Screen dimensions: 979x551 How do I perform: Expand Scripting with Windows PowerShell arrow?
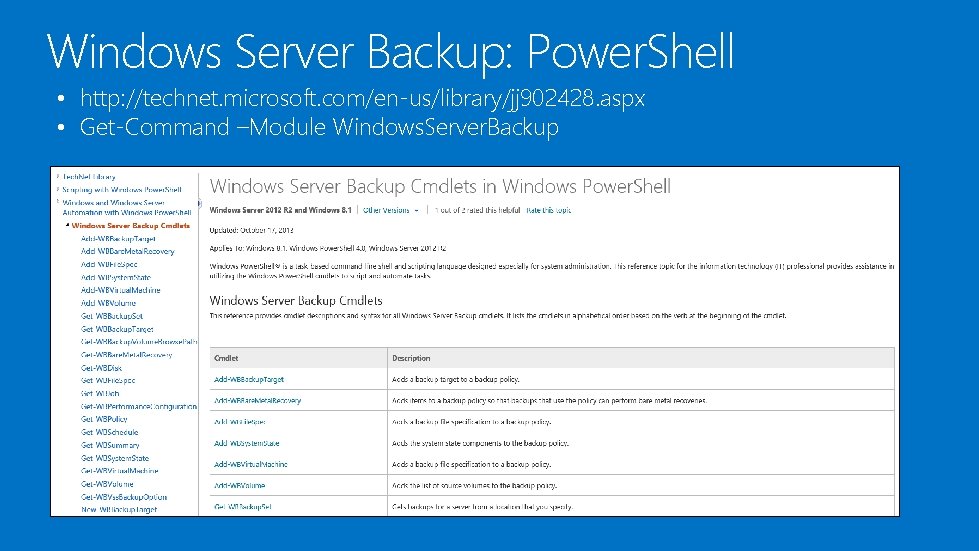pyautogui.click(x=57, y=188)
